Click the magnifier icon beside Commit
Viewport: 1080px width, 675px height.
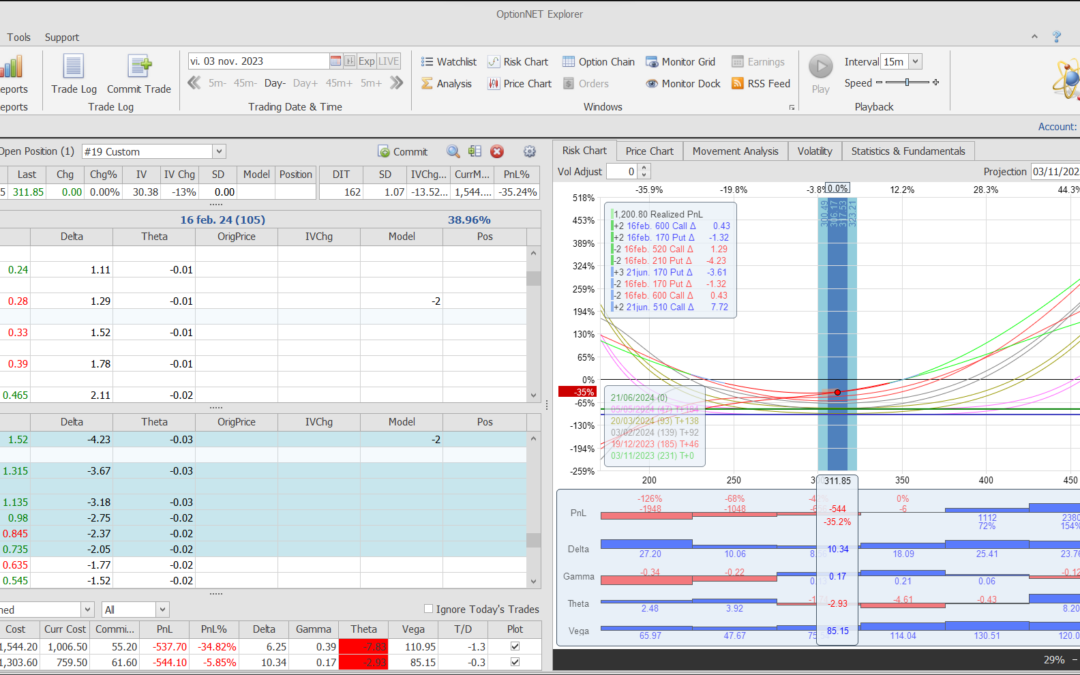453,152
